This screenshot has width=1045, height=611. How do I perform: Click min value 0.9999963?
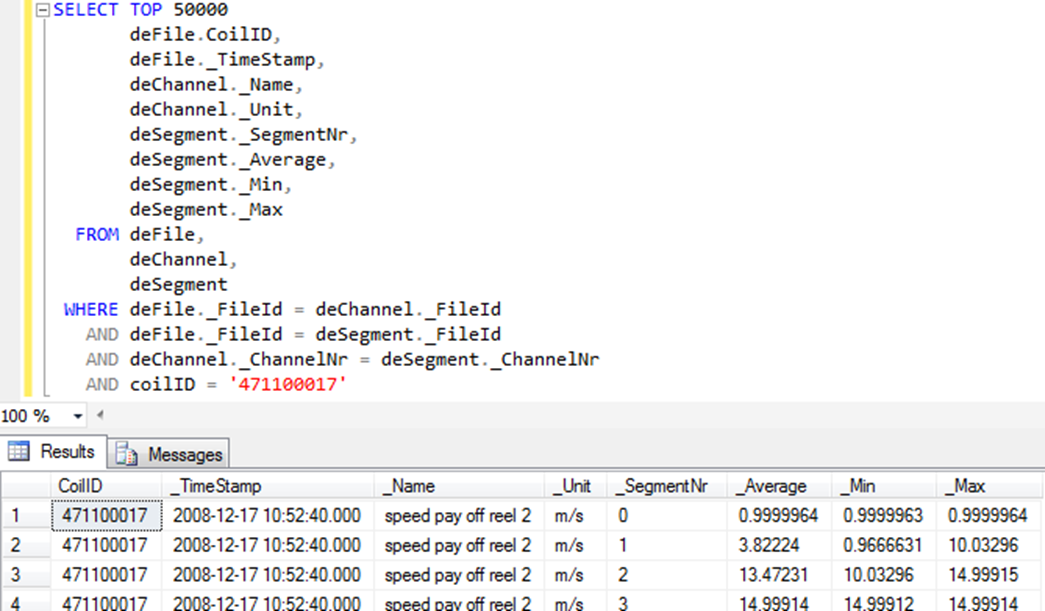point(884,515)
